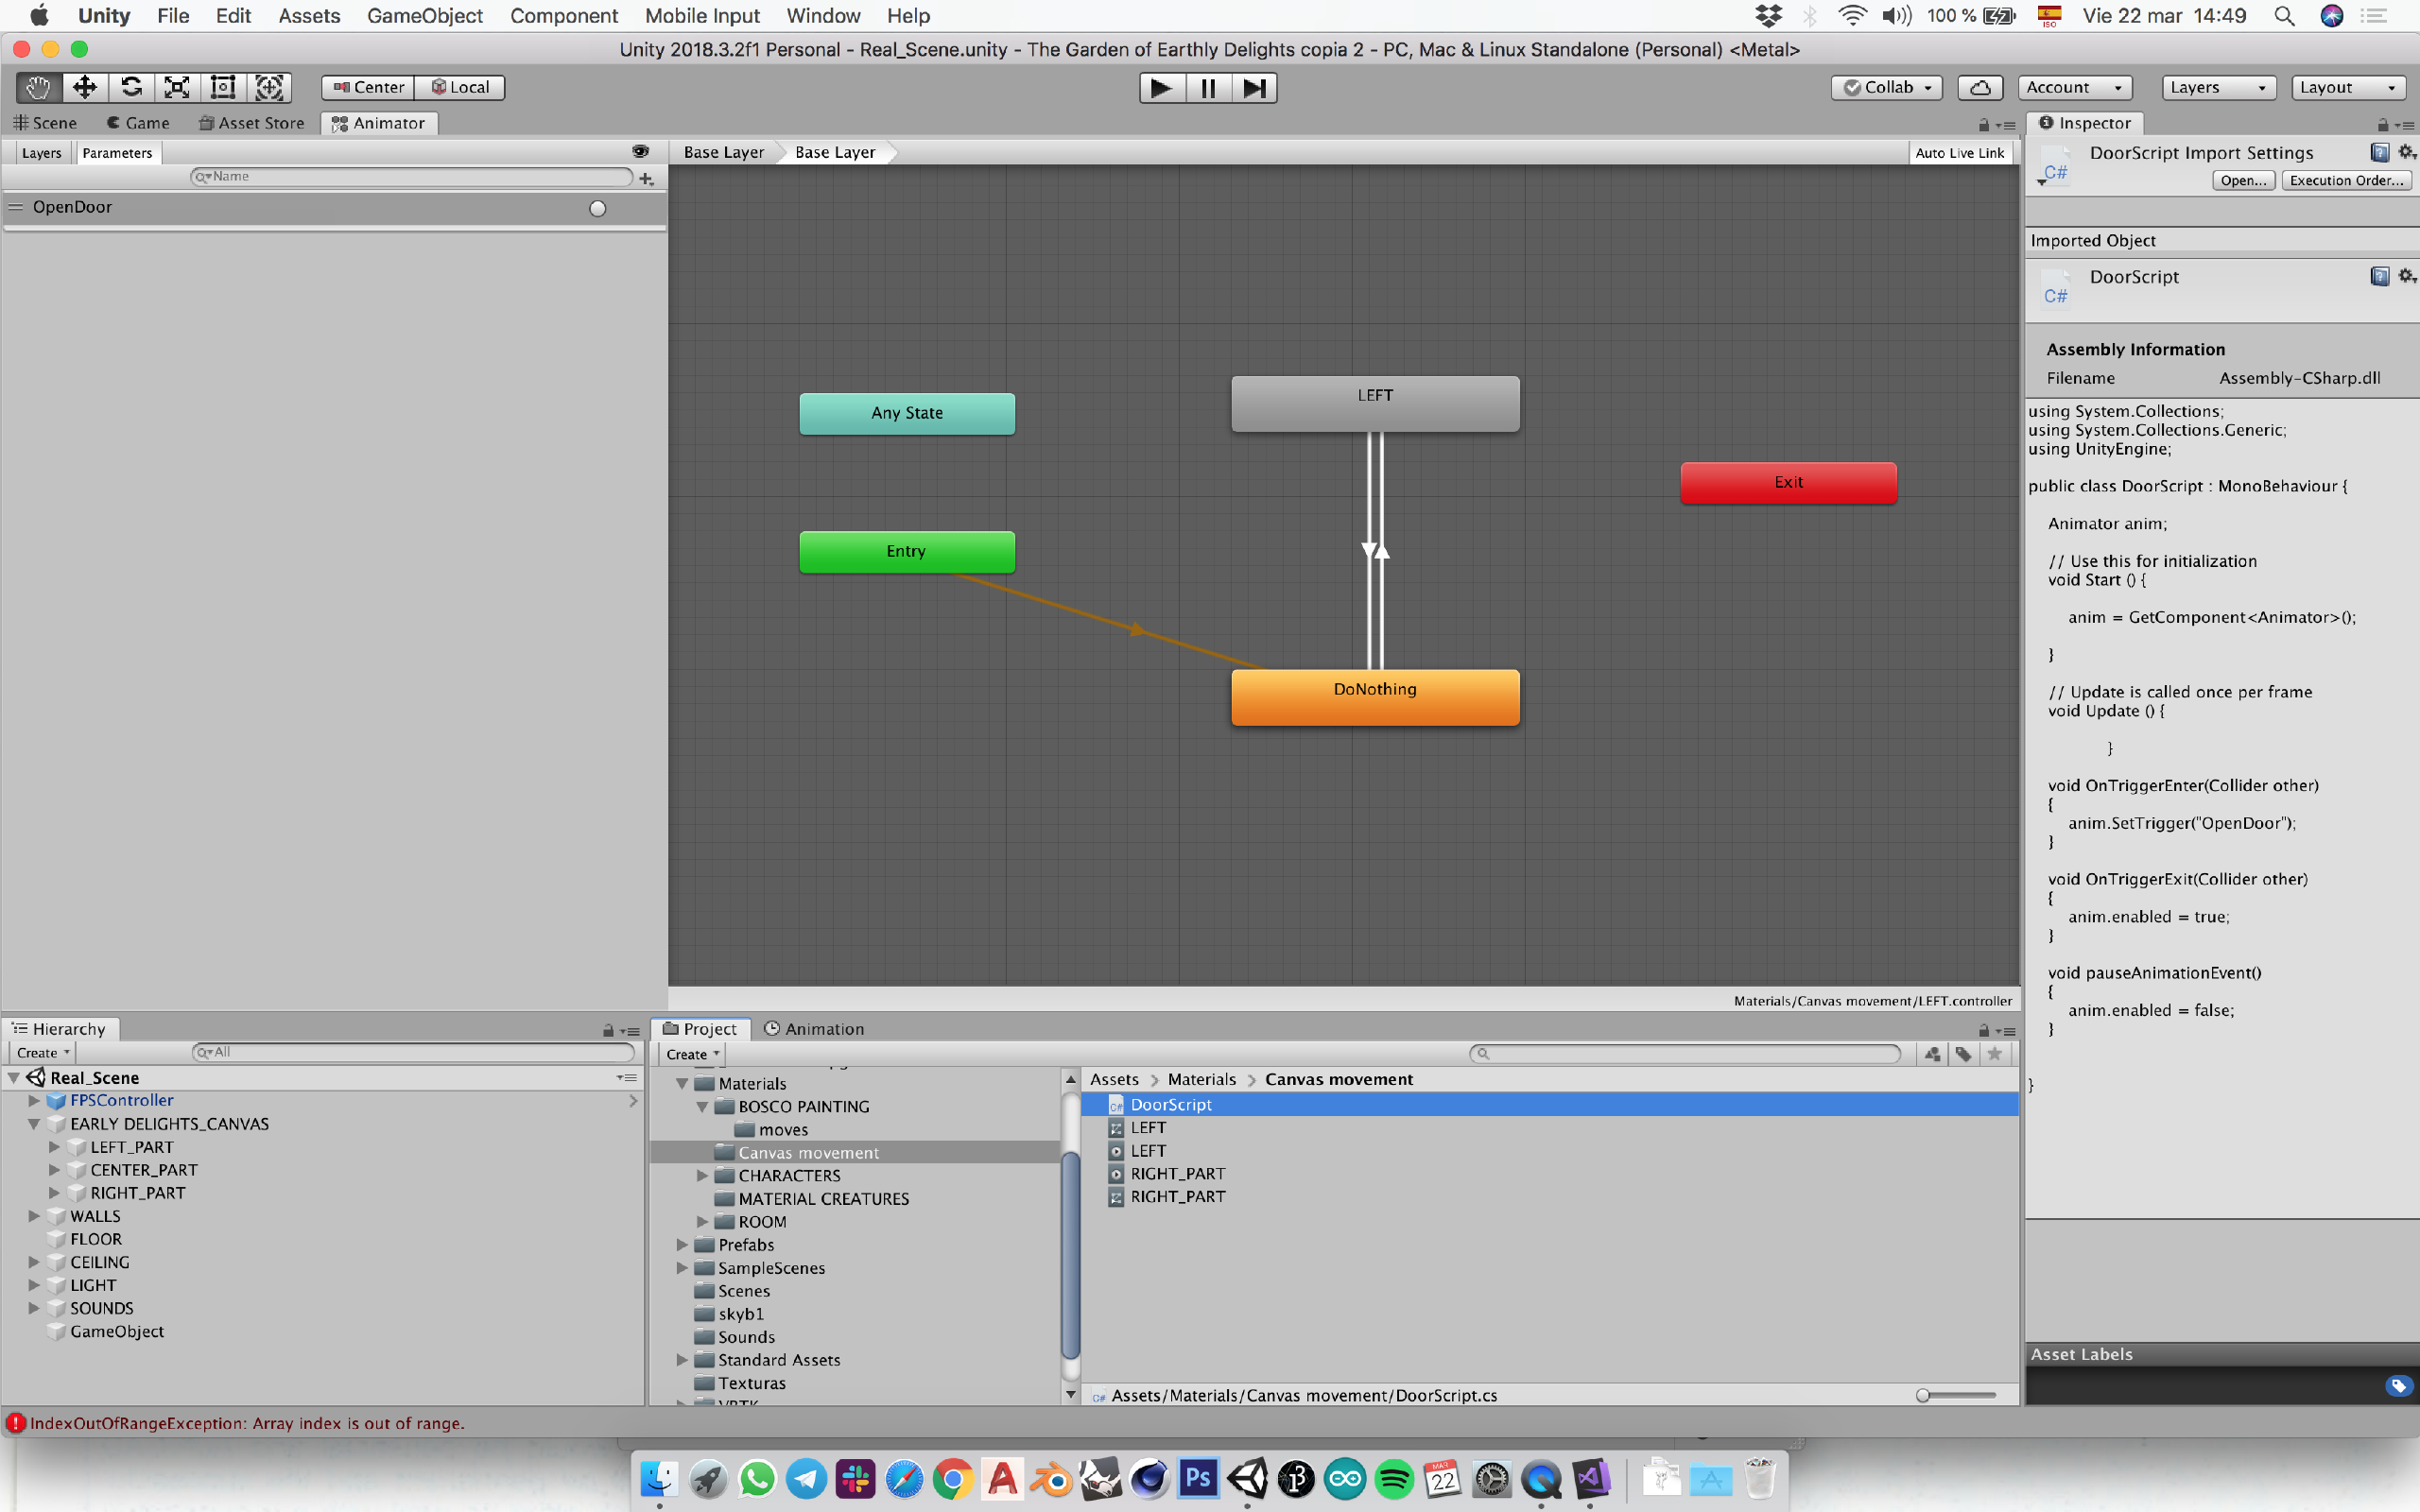Expand the FPSController hierarchy item
This screenshot has width=2420, height=1512.
coord(34,1100)
